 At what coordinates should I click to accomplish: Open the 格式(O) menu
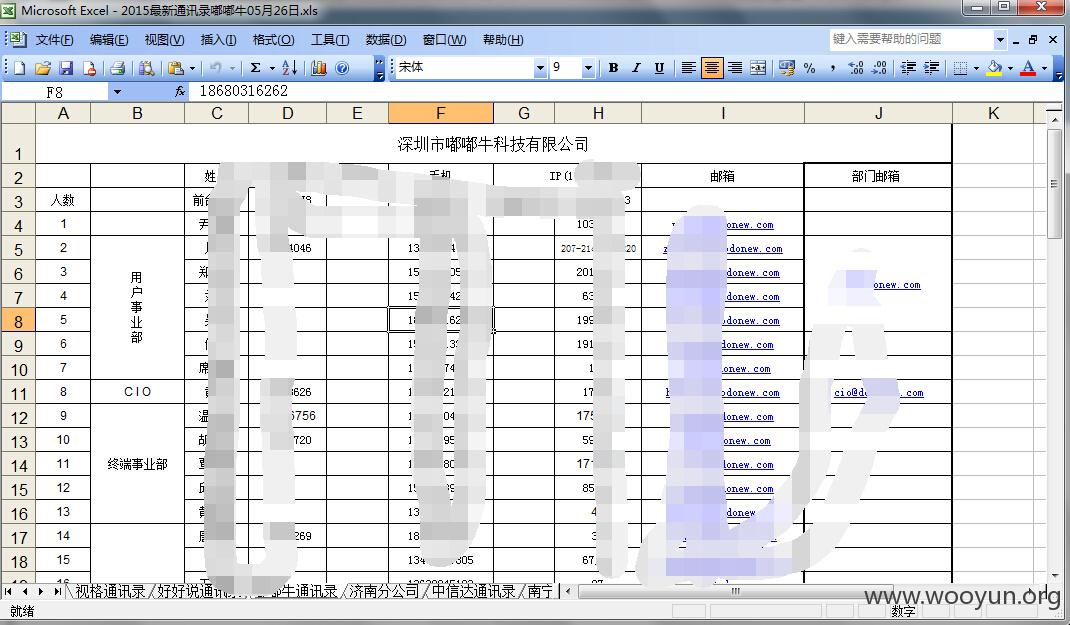(x=274, y=40)
